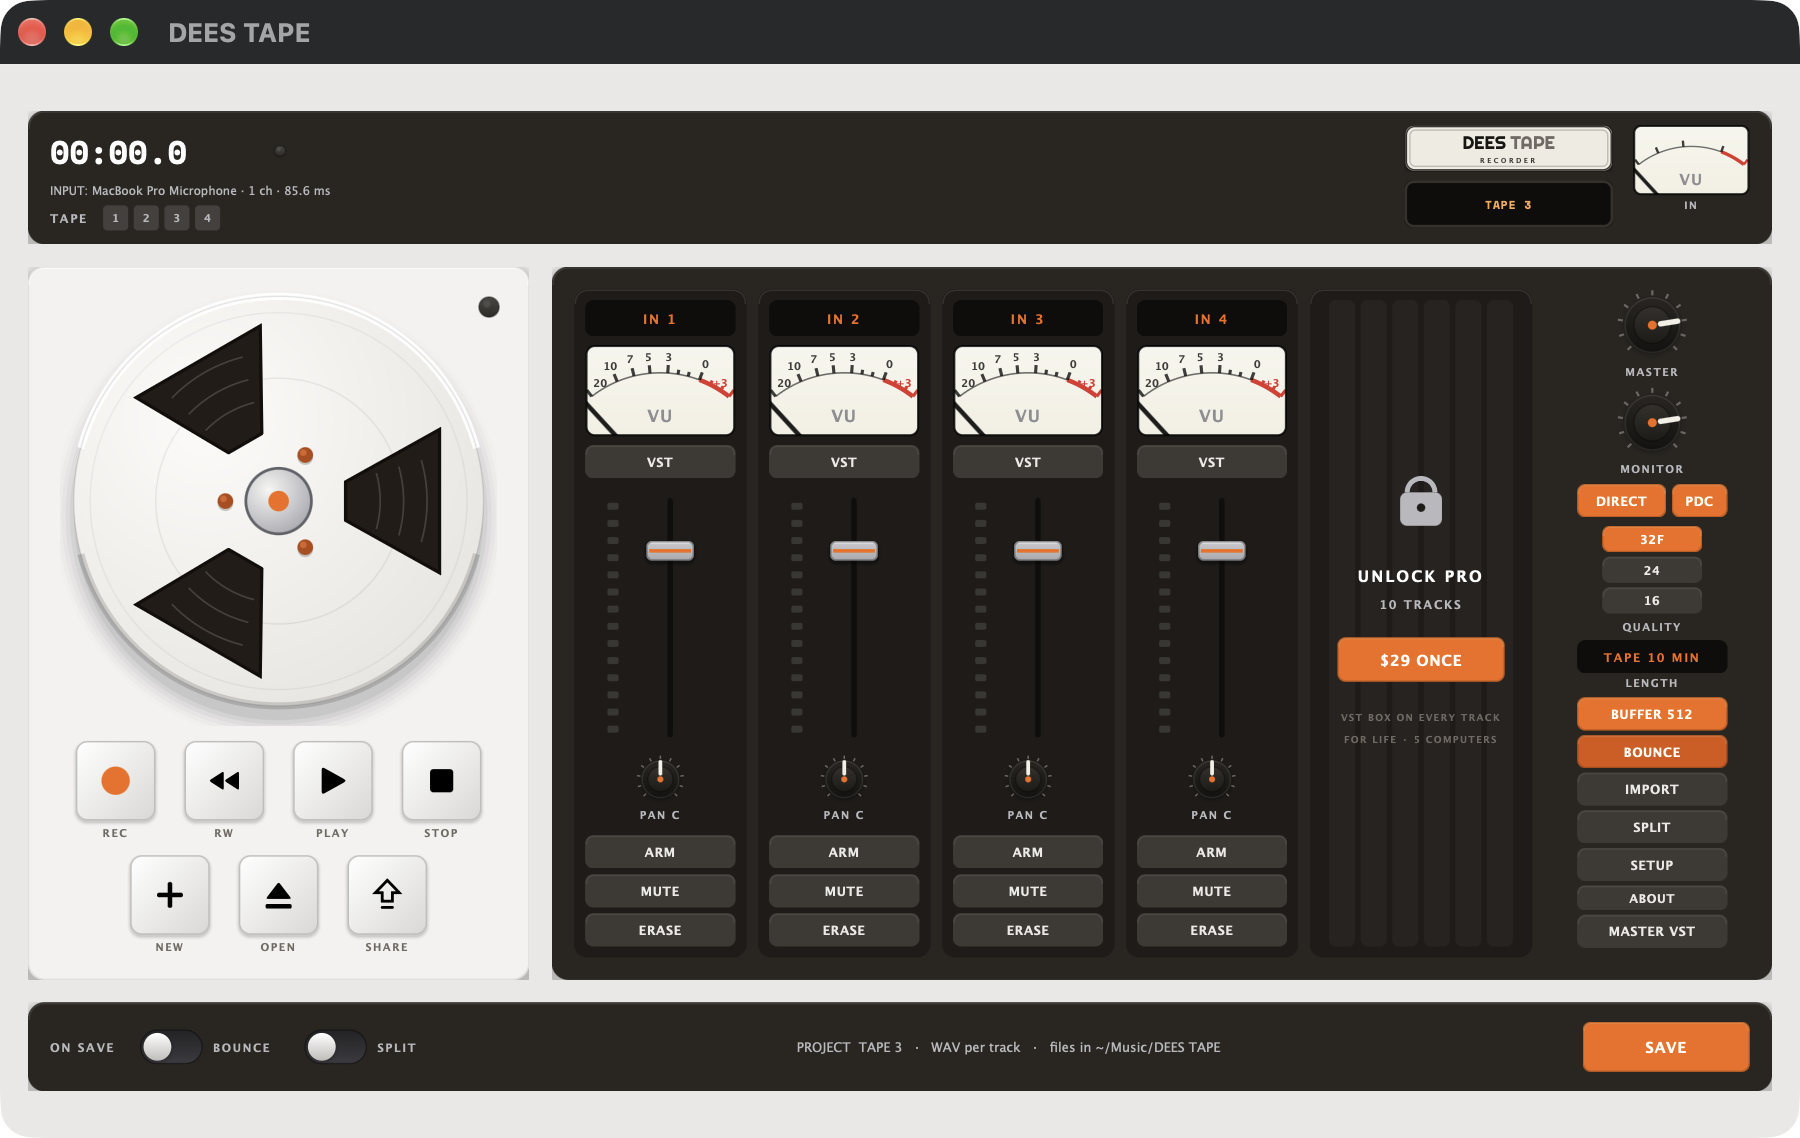Switch to tape 2 tab
The height and width of the screenshot is (1138, 1800).
(x=146, y=218)
